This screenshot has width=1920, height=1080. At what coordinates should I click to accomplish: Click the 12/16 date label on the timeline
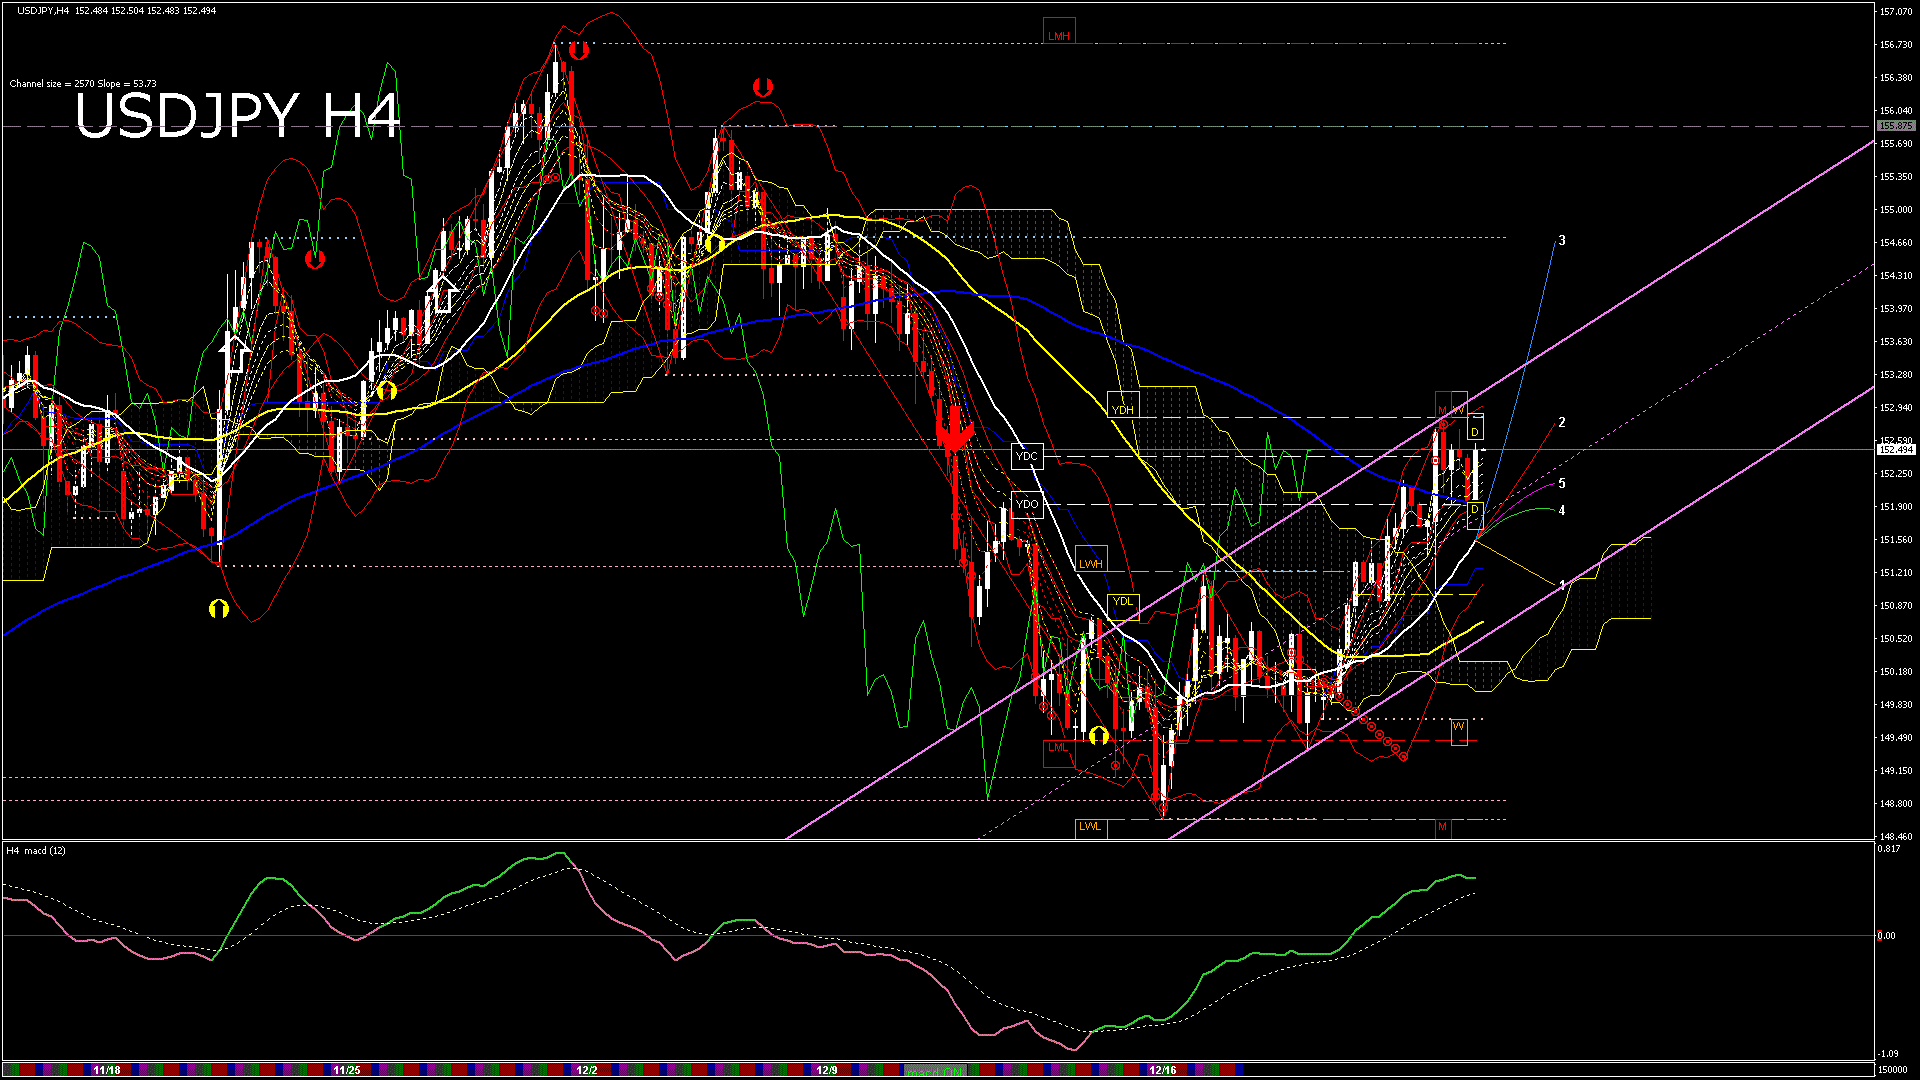pos(1165,1069)
